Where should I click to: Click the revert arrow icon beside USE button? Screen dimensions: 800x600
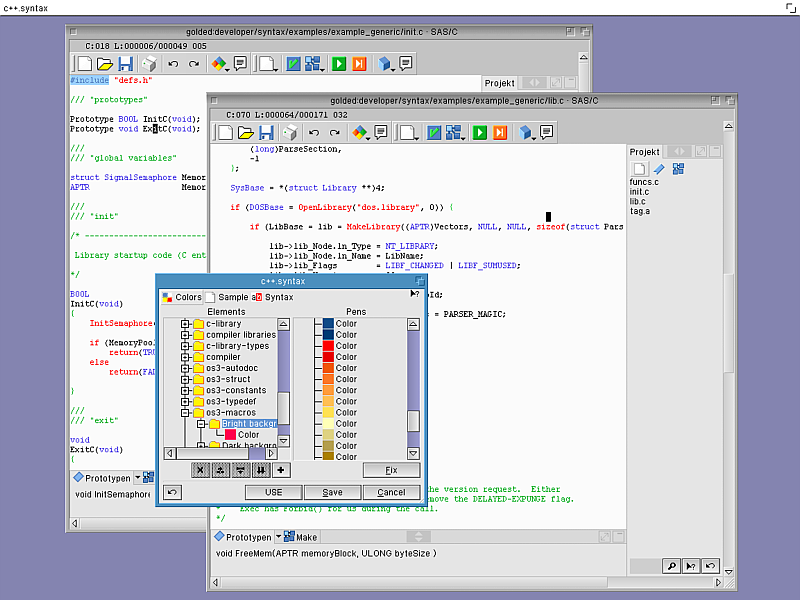(172, 492)
